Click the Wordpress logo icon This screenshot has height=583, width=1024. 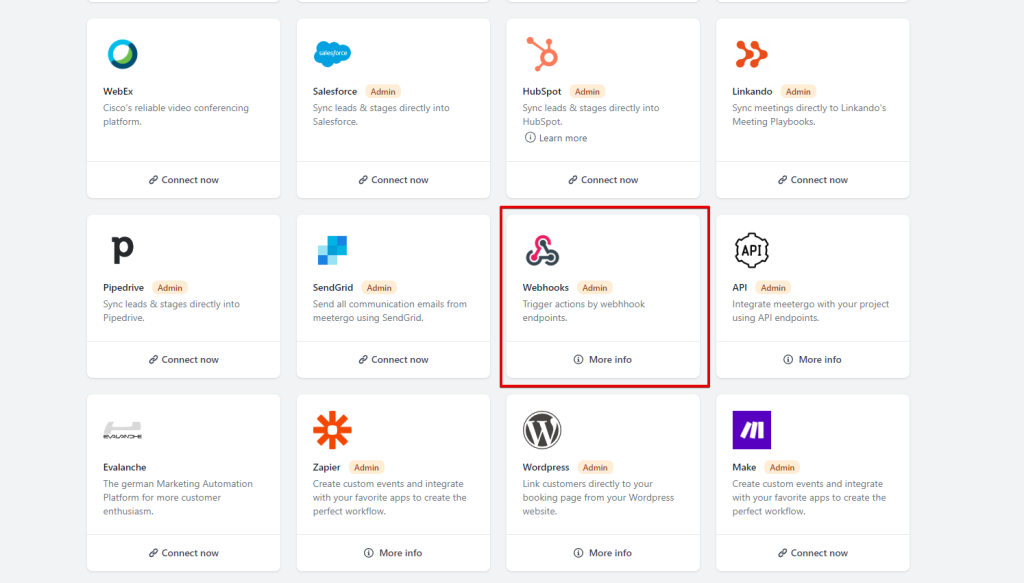[x=541, y=430]
